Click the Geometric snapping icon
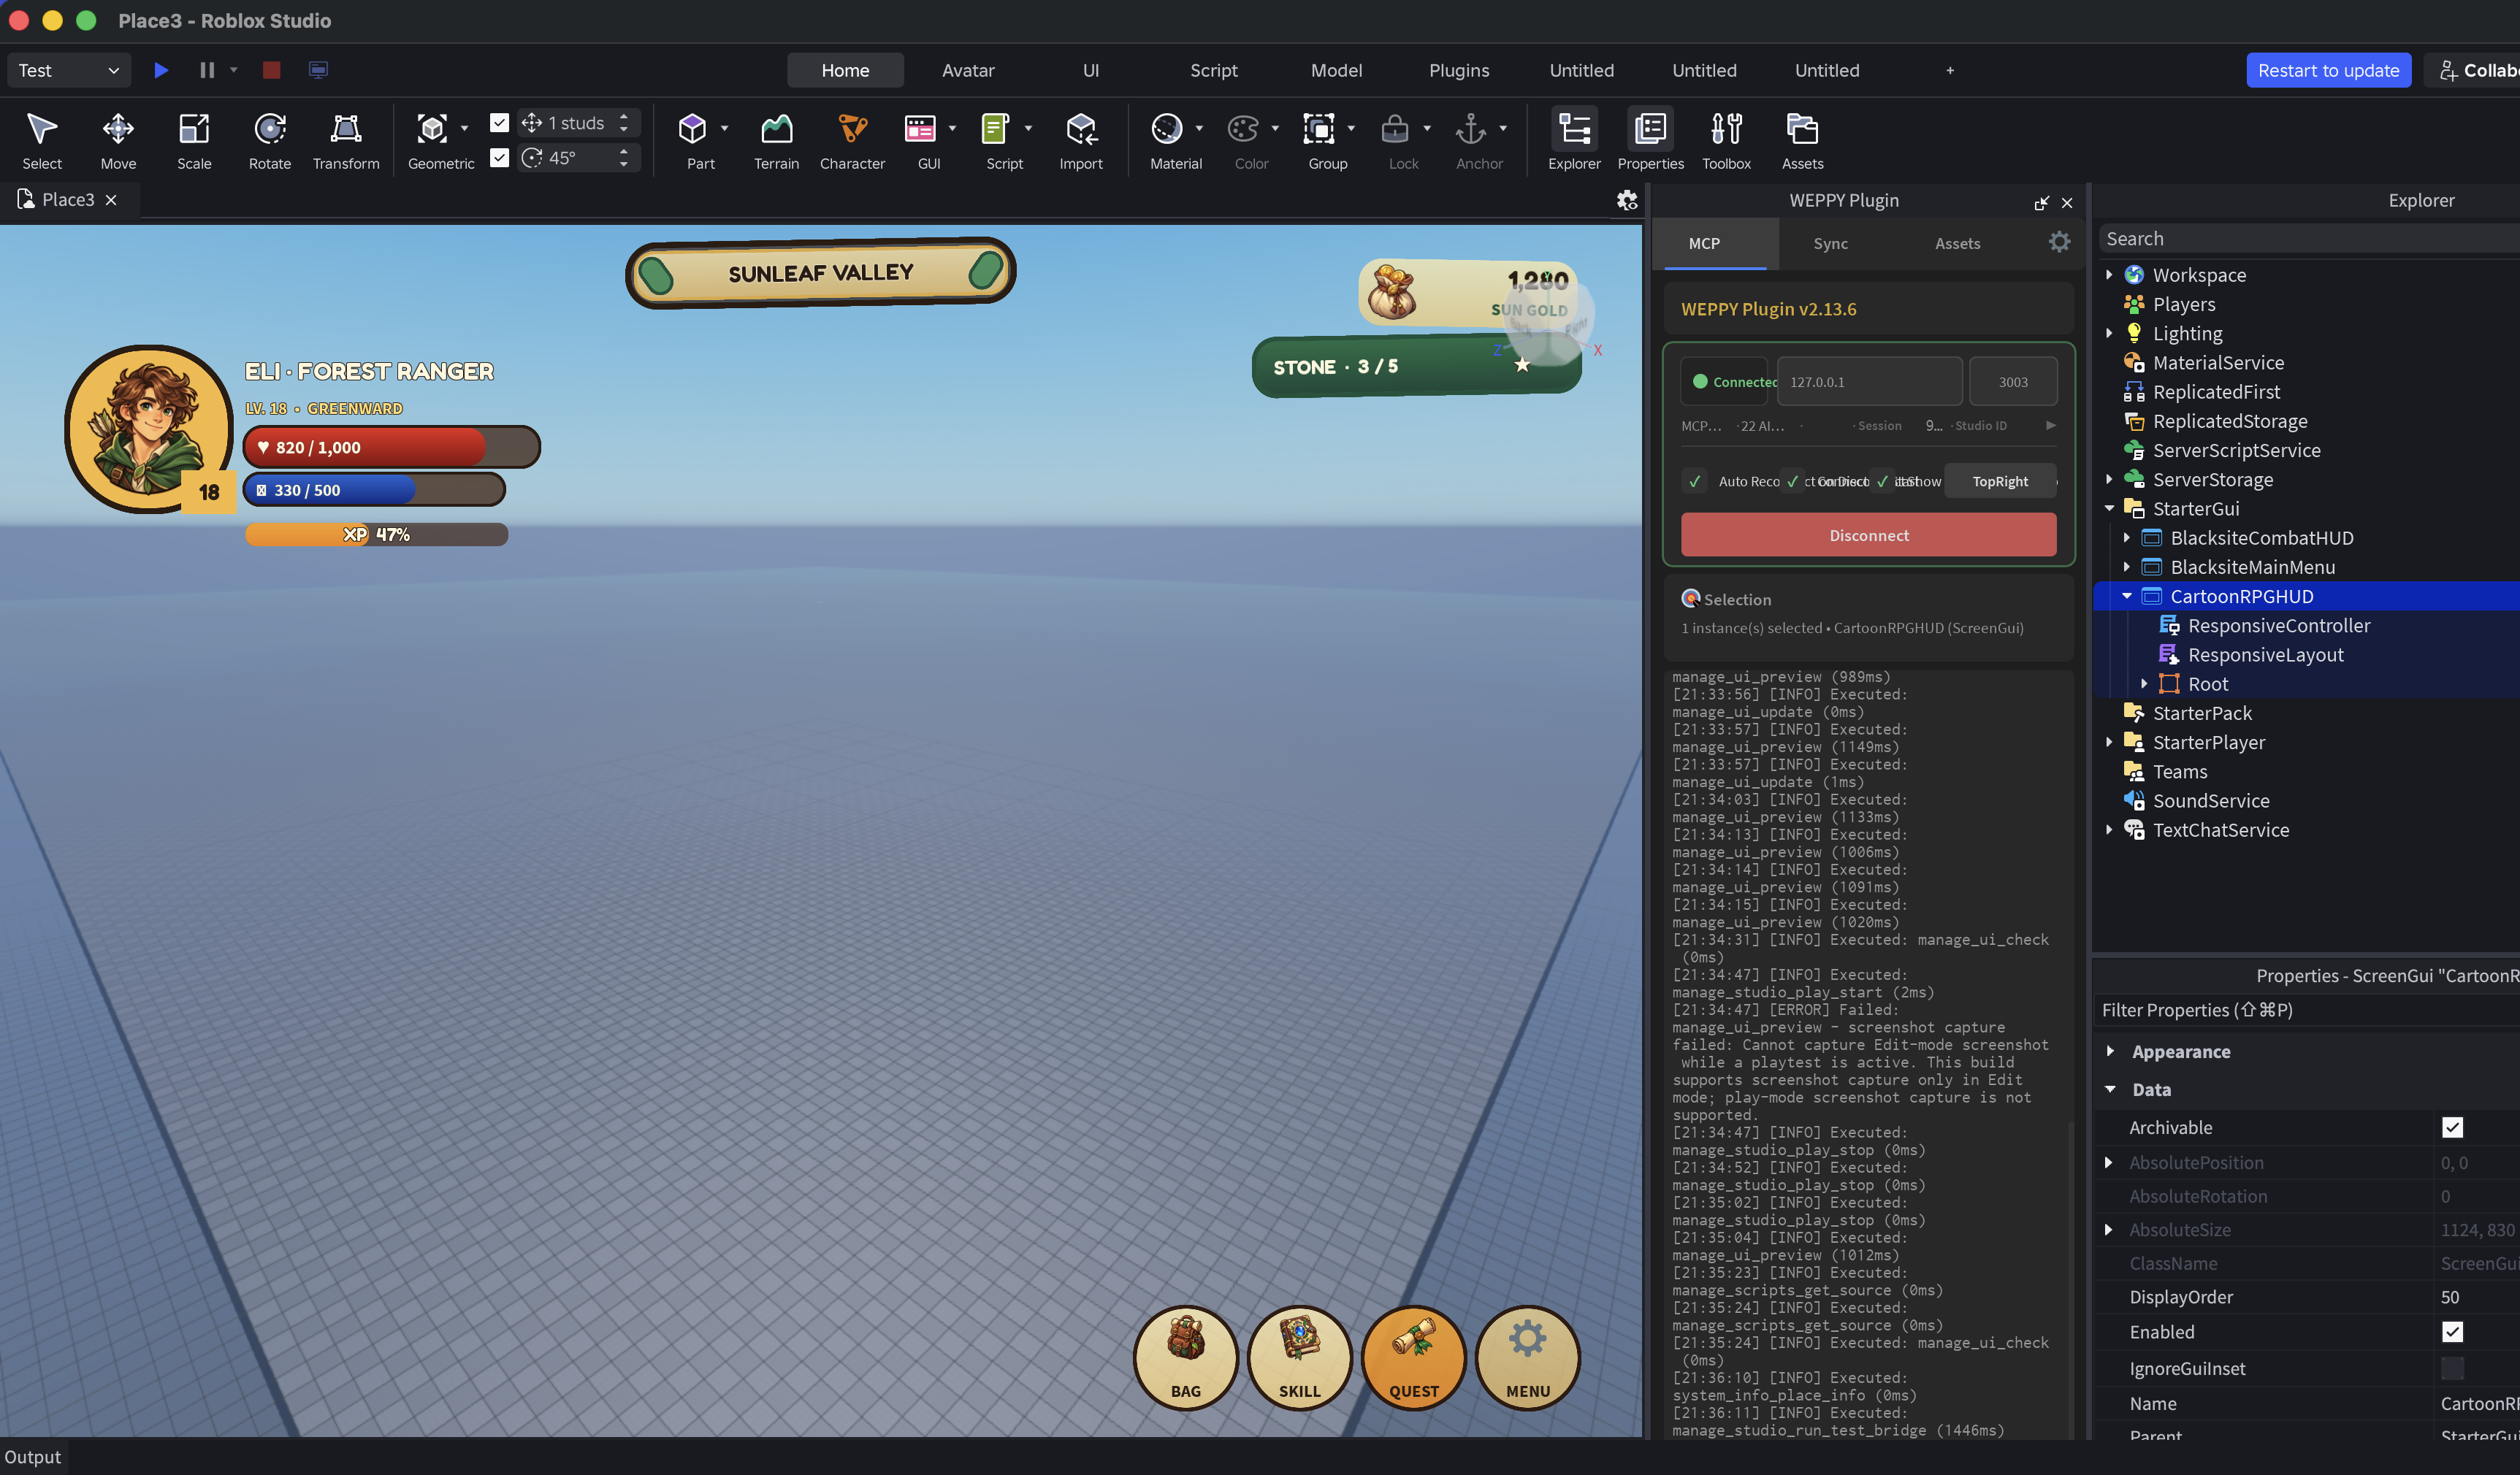Viewport: 2520px width, 1475px height. tap(432, 128)
